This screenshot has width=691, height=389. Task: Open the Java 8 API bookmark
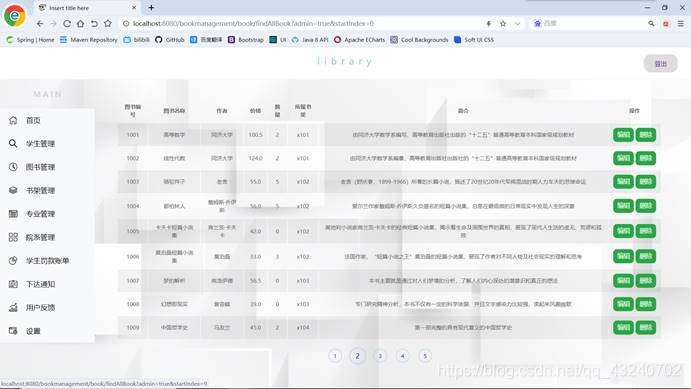point(310,40)
